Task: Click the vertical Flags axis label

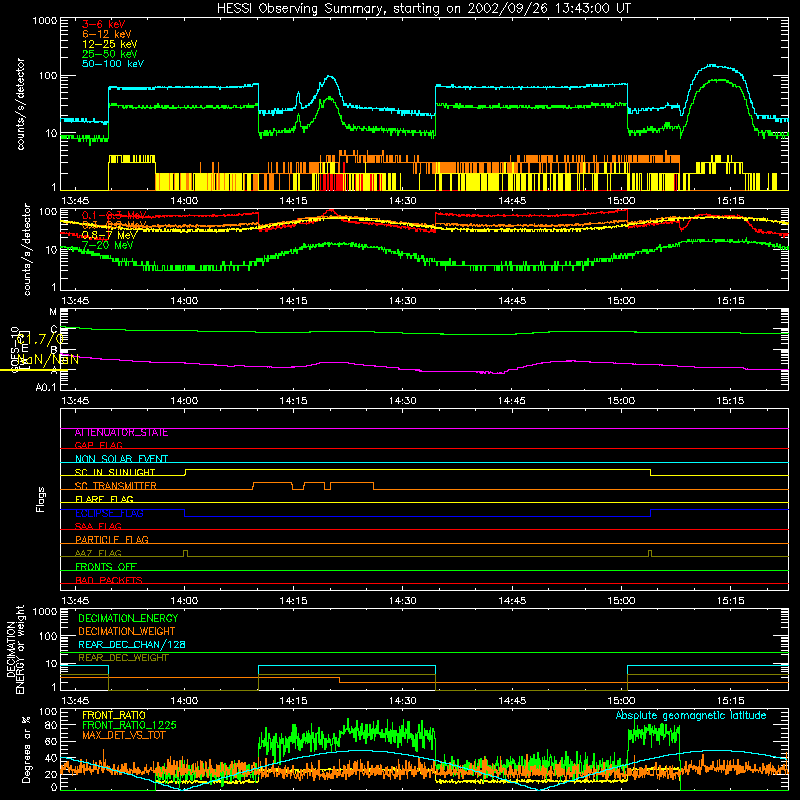Action: [x=41, y=499]
